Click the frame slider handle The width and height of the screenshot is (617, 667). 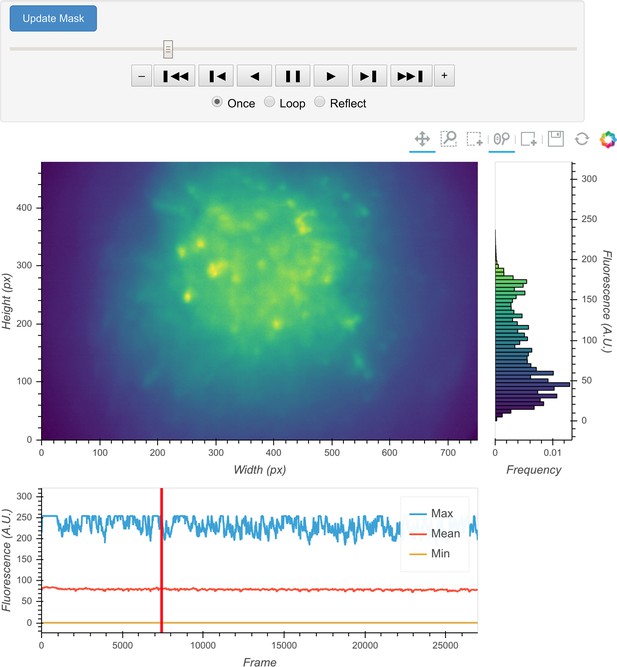168,49
